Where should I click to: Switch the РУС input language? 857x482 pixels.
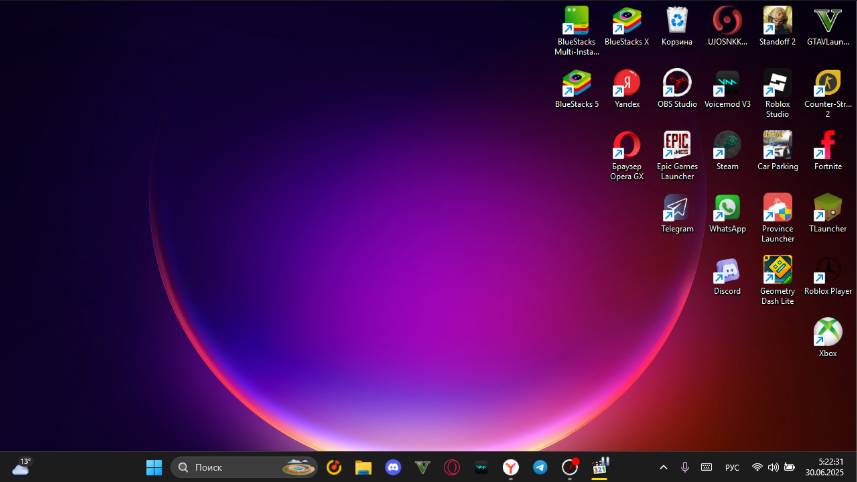click(732, 468)
